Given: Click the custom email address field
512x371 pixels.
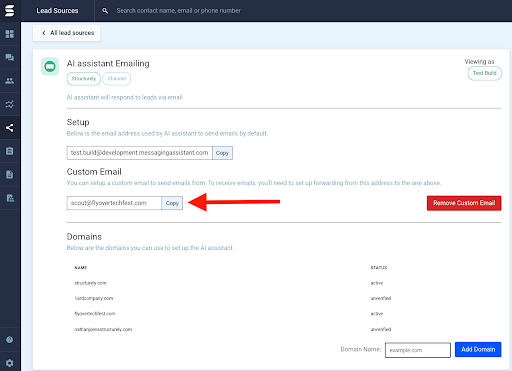Looking at the screenshot, I should click(x=114, y=203).
